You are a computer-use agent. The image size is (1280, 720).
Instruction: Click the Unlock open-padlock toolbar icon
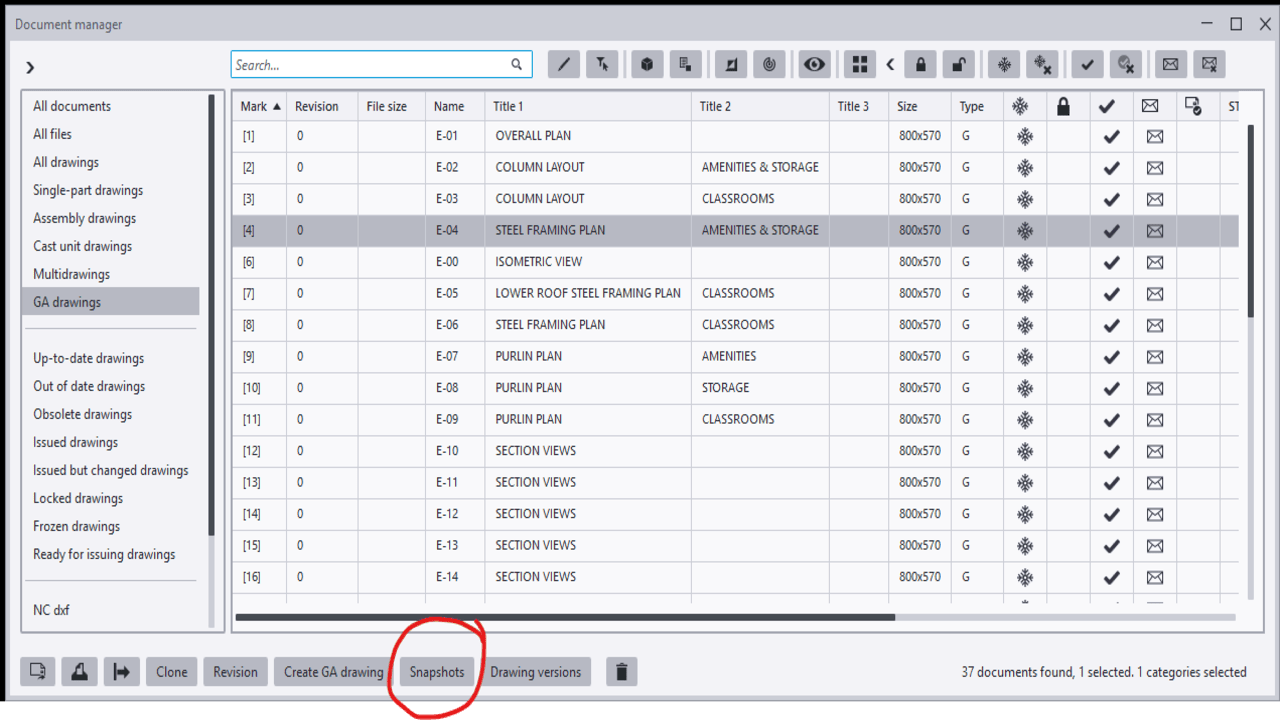[x=959, y=65]
